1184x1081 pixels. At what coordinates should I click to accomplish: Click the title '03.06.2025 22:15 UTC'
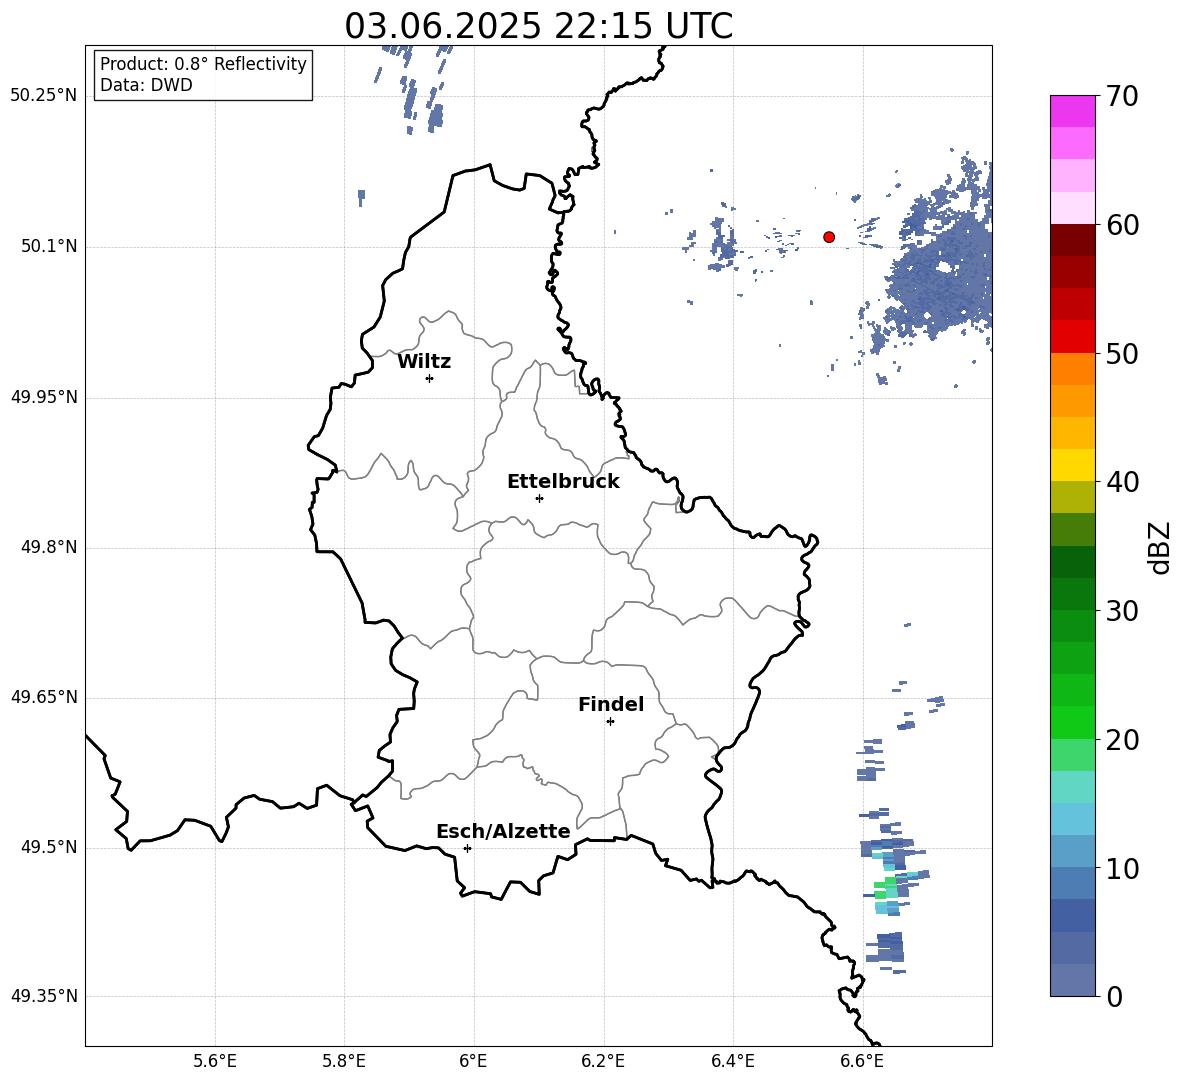coord(538,26)
